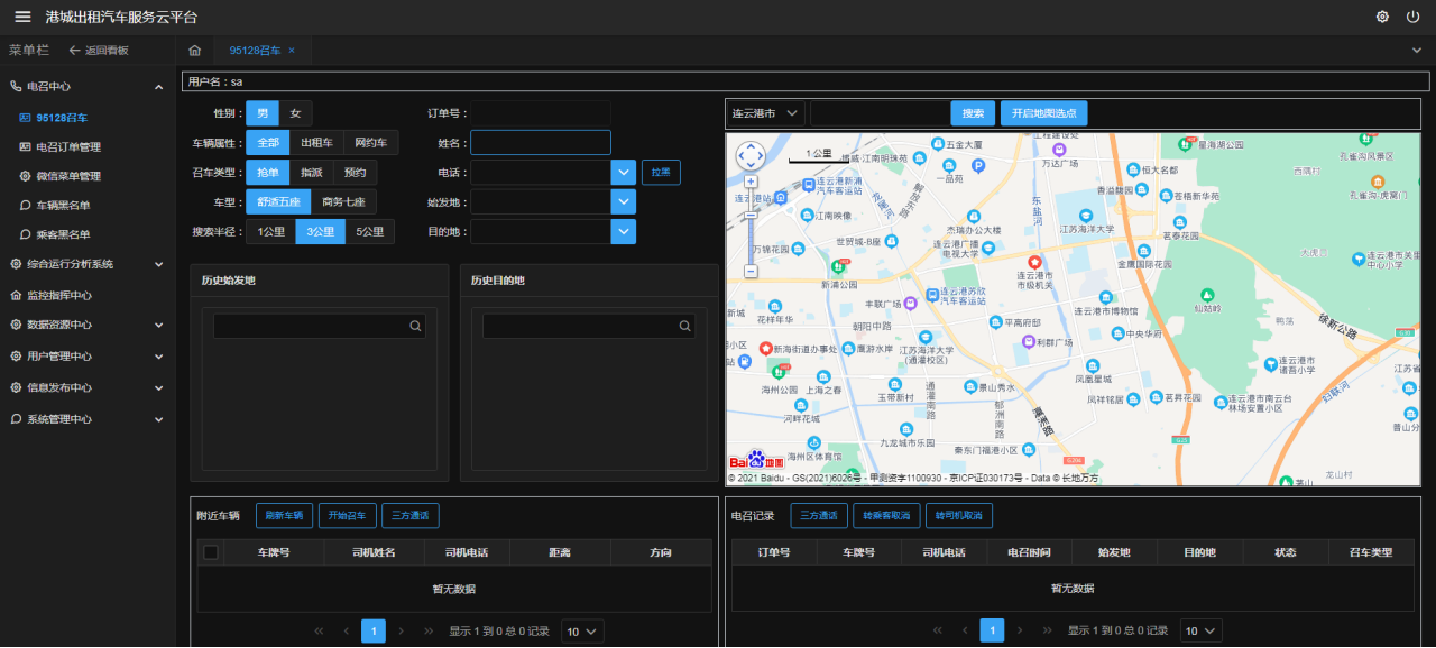Image resolution: width=1436 pixels, height=648 pixels.
Task: Click search icon in 历史始发地 box
Action: point(415,326)
